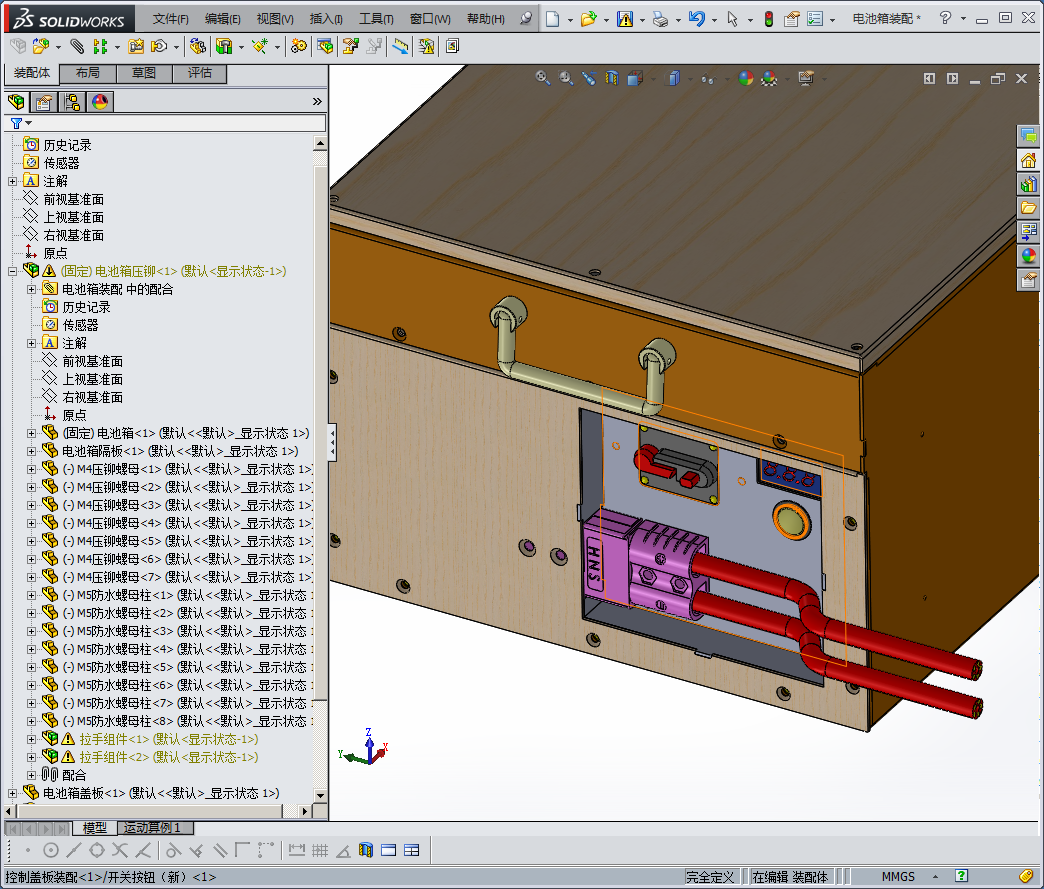This screenshot has width=1044, height=889.
Task: Expand the 注解 tree node at top
Action: coord(12,181)
